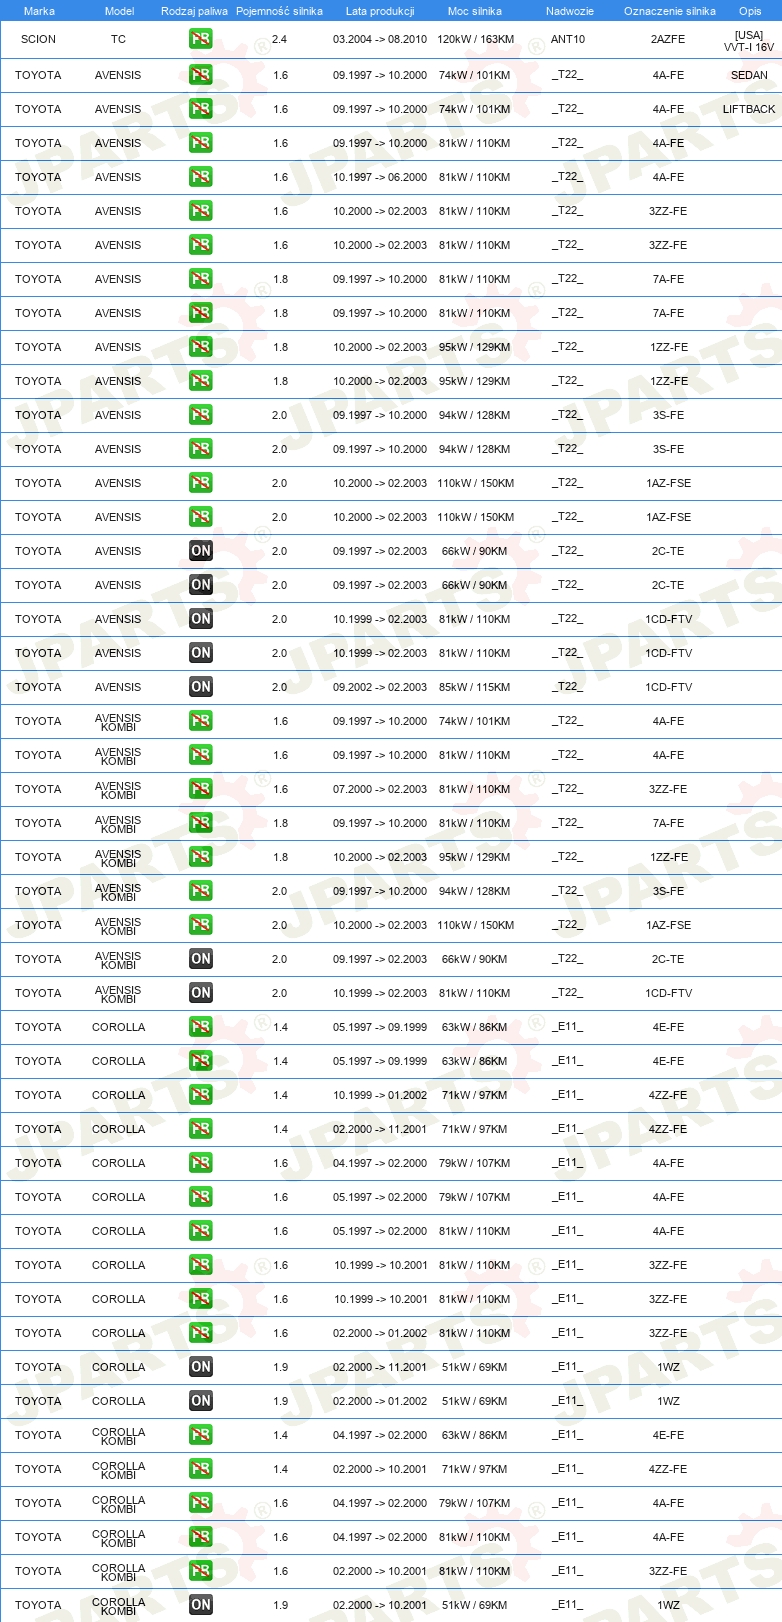Screen dimensions: 782x1622
Task: Select the "85kW / 115KM" power cell
Action: point(475,687)
